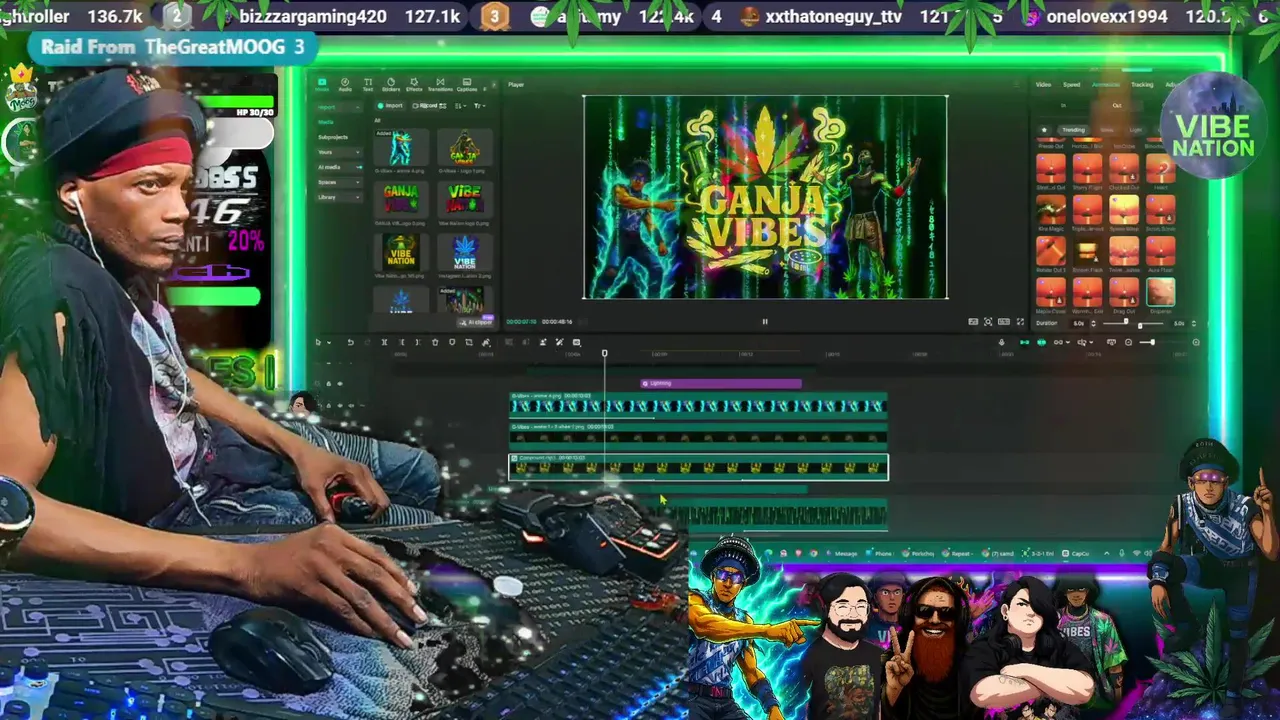
Task: Pause playback in the player
Action: (x=765, y=322)
